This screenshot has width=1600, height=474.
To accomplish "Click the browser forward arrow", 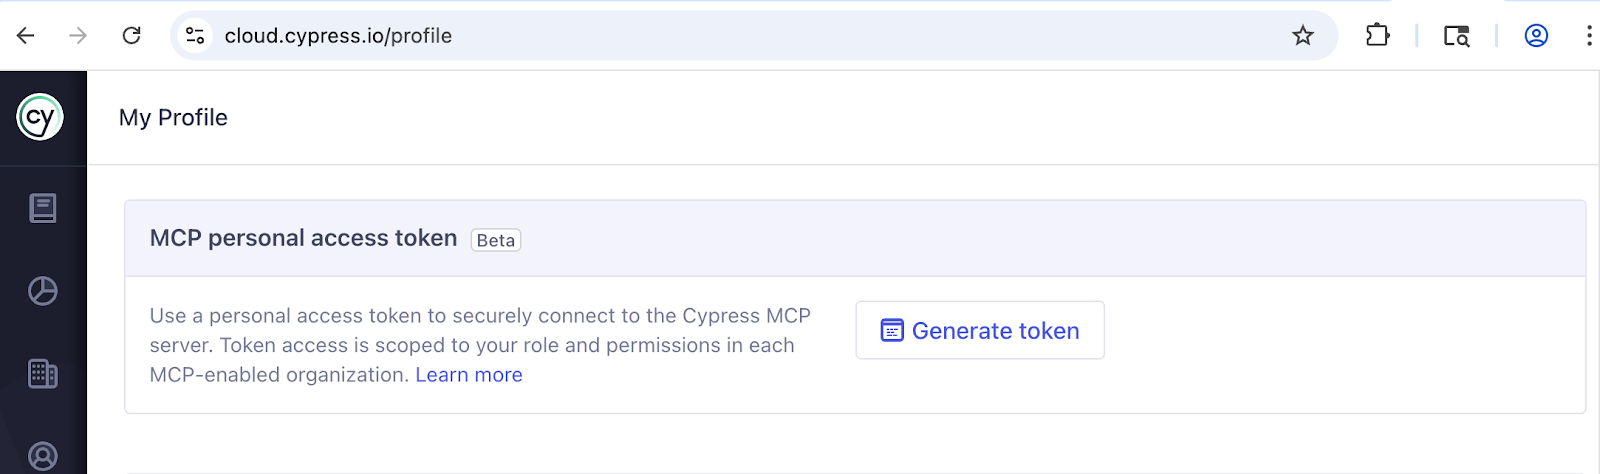I will (78, 36).
